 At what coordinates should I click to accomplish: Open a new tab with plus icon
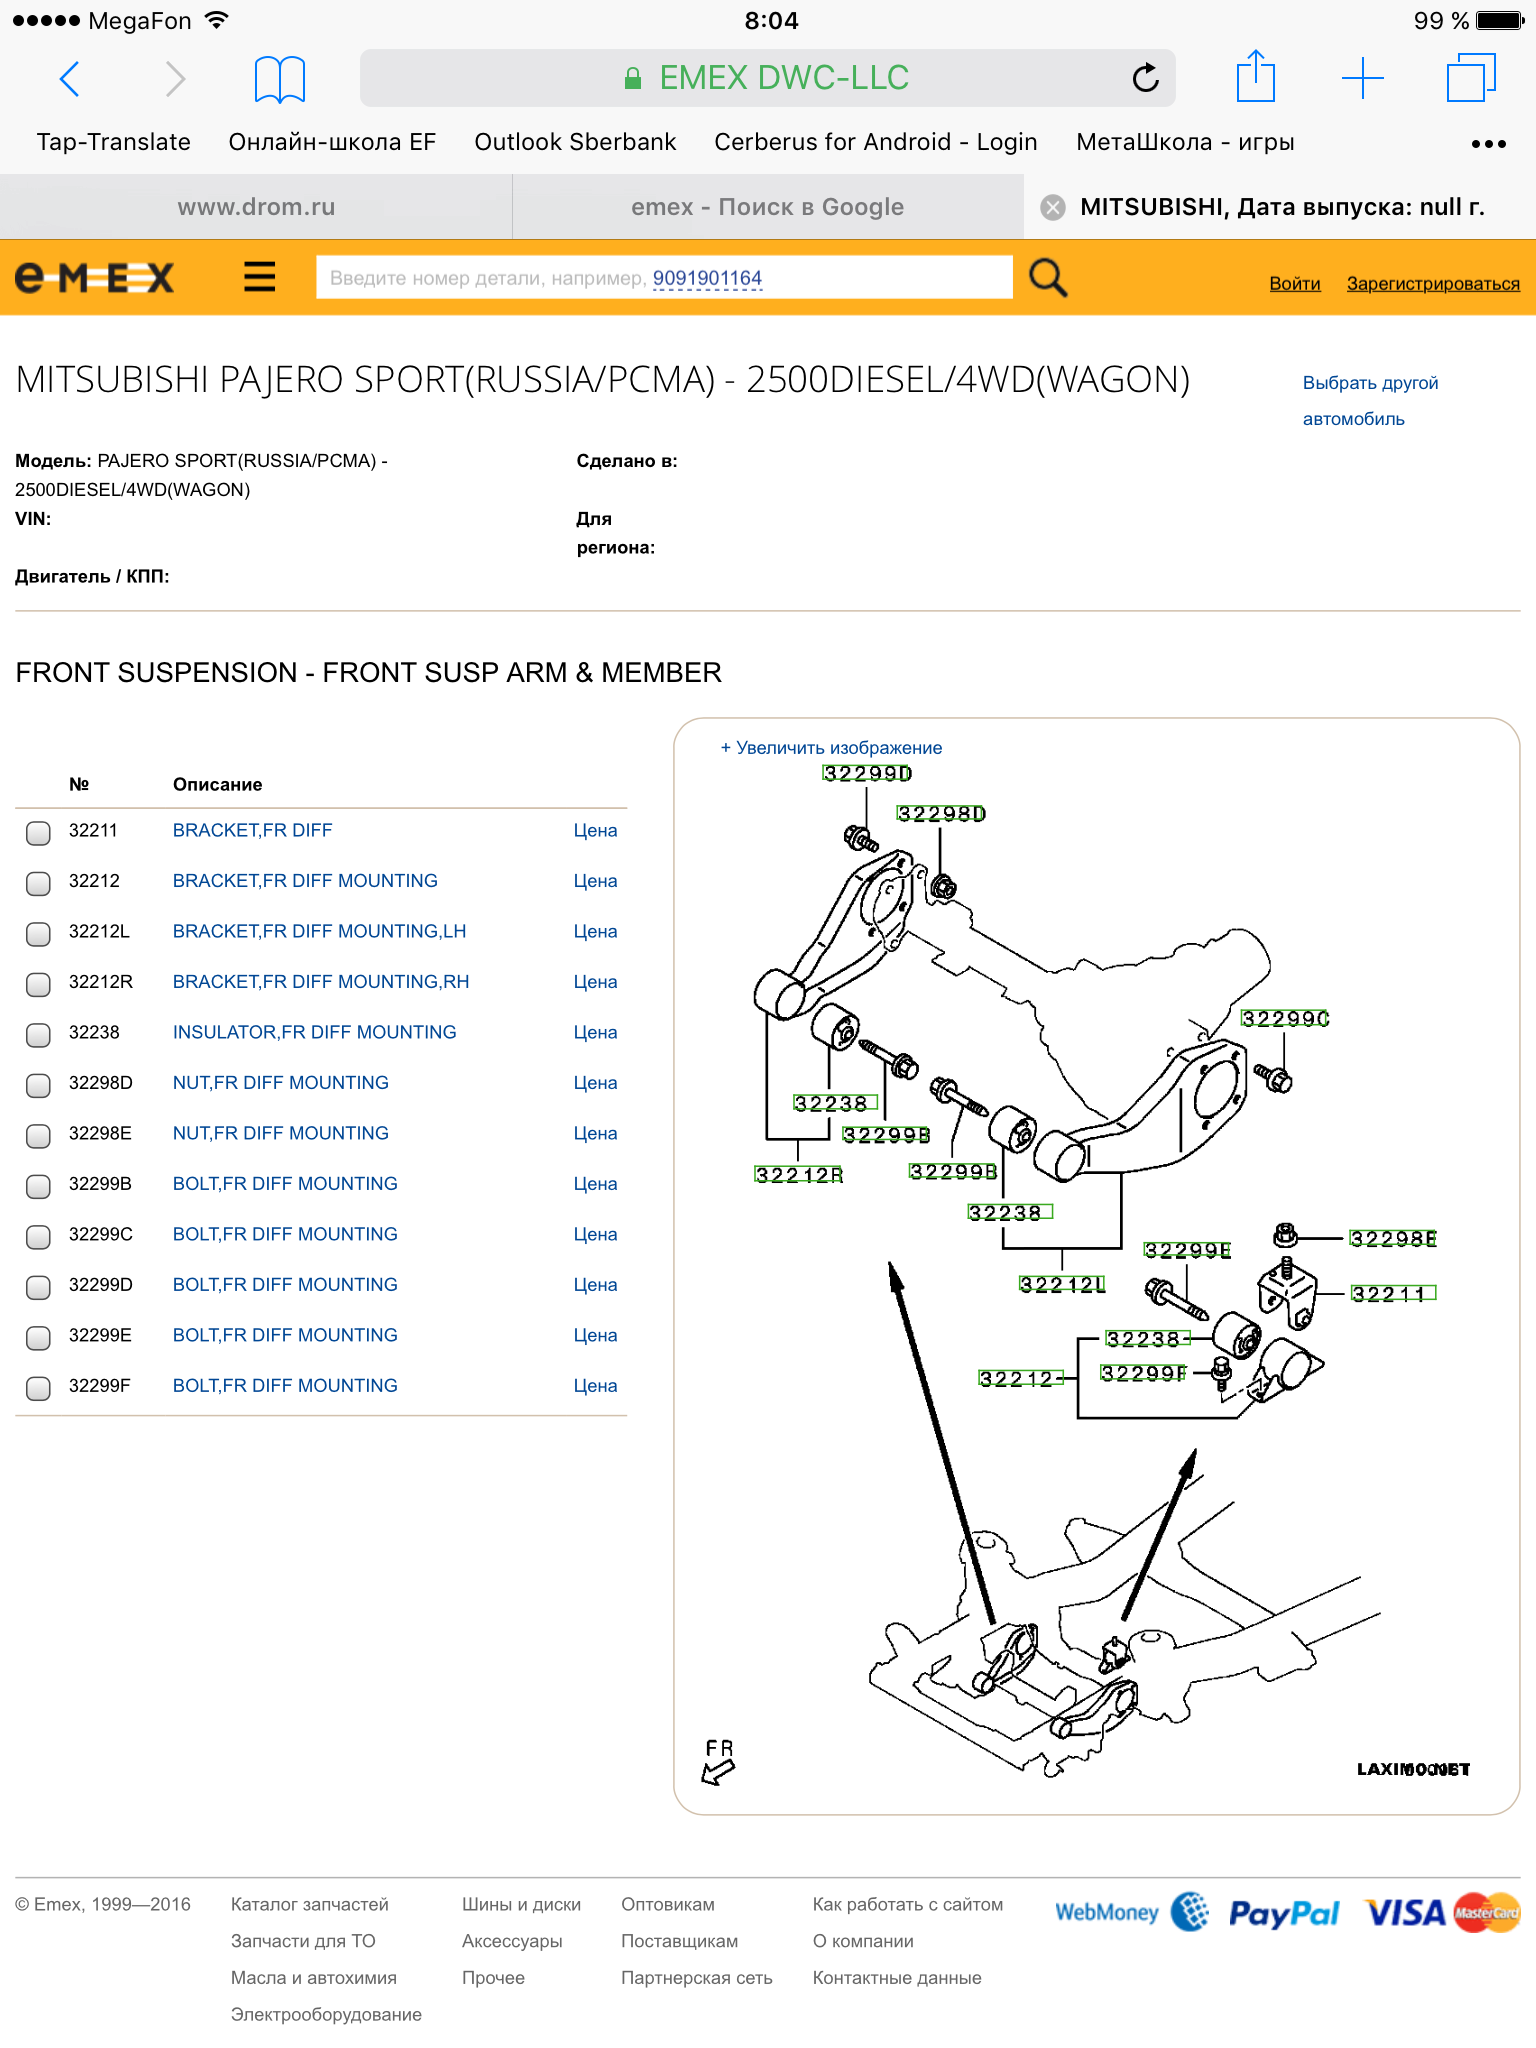(1362, 78)
